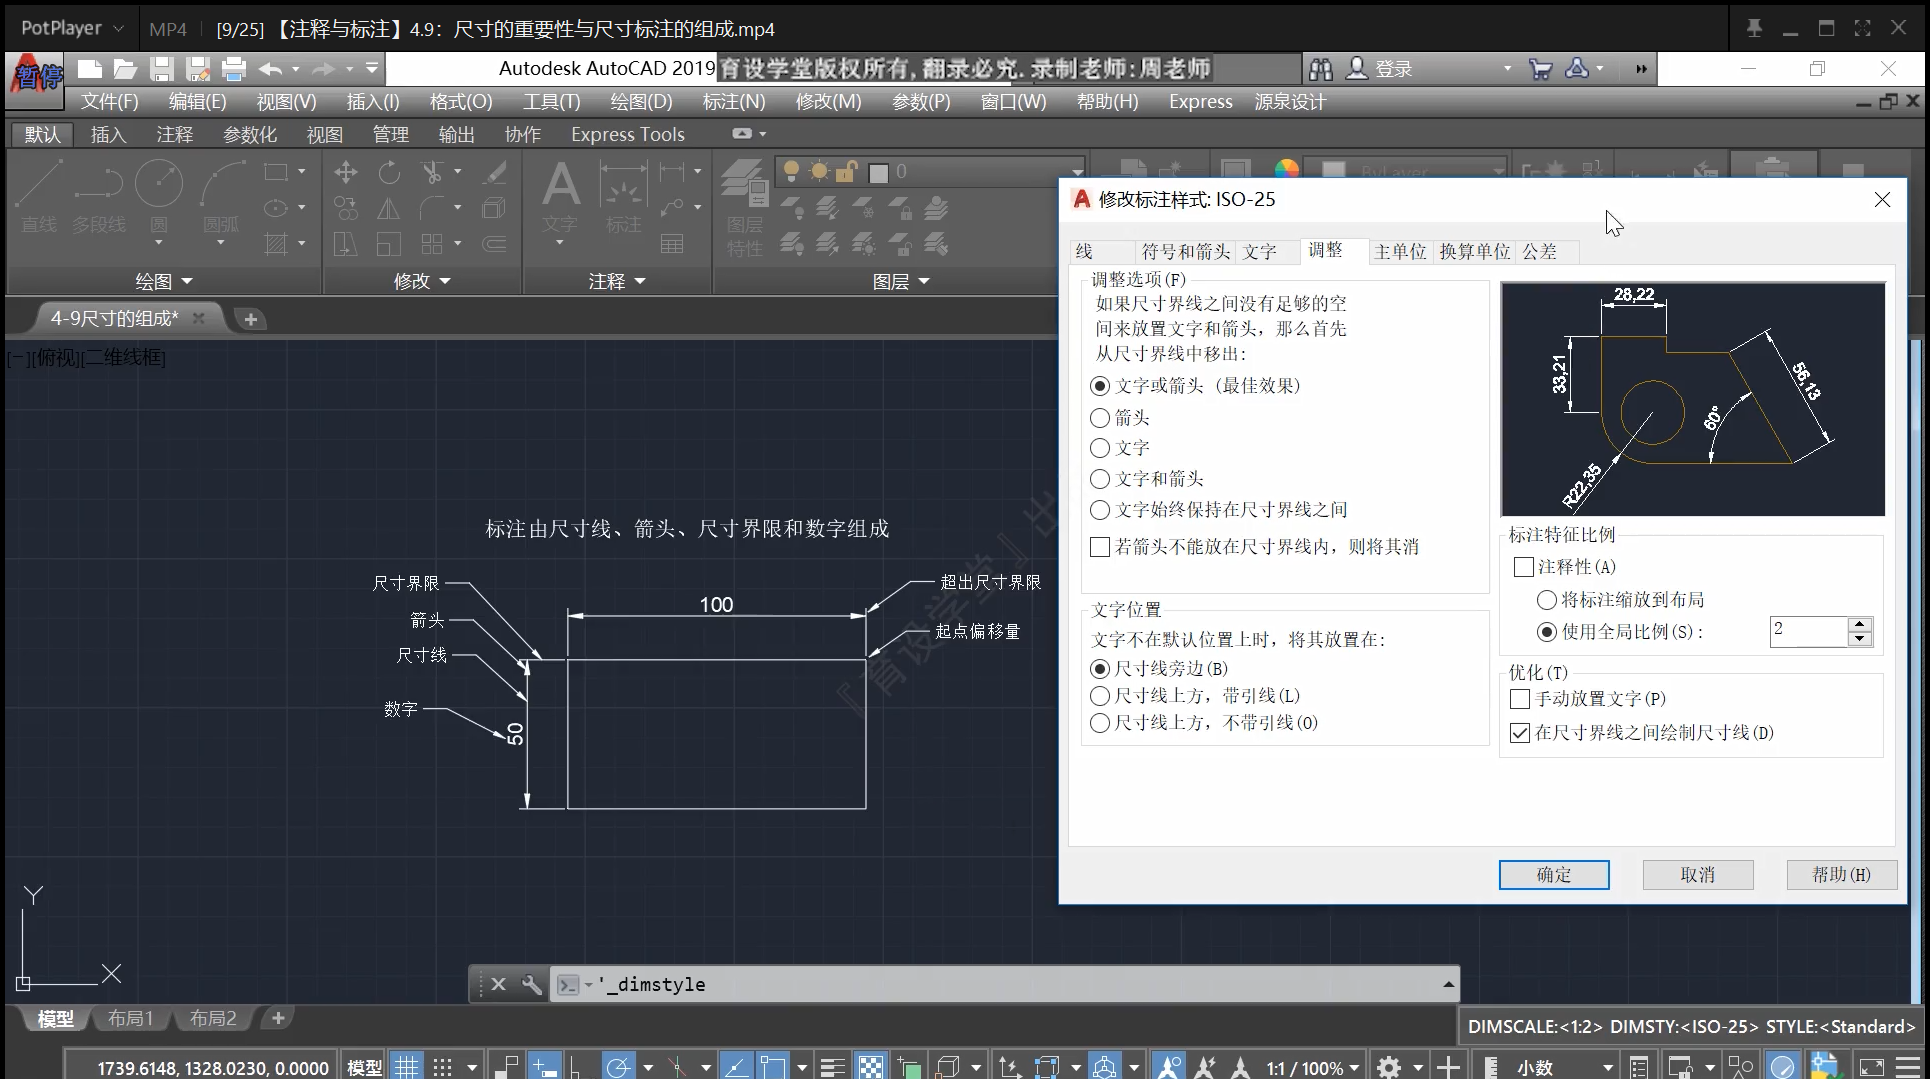The width and height of the screenshot is (1930, 1079).
Task: Toggle the grid display icon in status bar
Action: pyautogui.click(x=406, y=1067)
